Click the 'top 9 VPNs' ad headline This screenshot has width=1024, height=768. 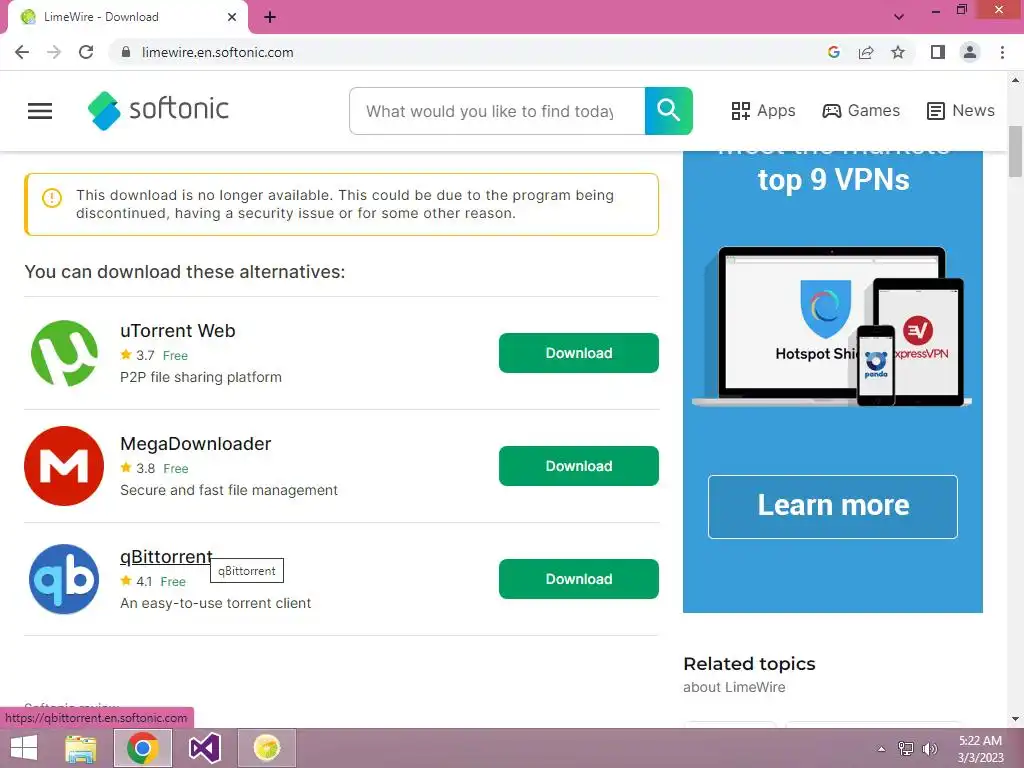point(833,180)
